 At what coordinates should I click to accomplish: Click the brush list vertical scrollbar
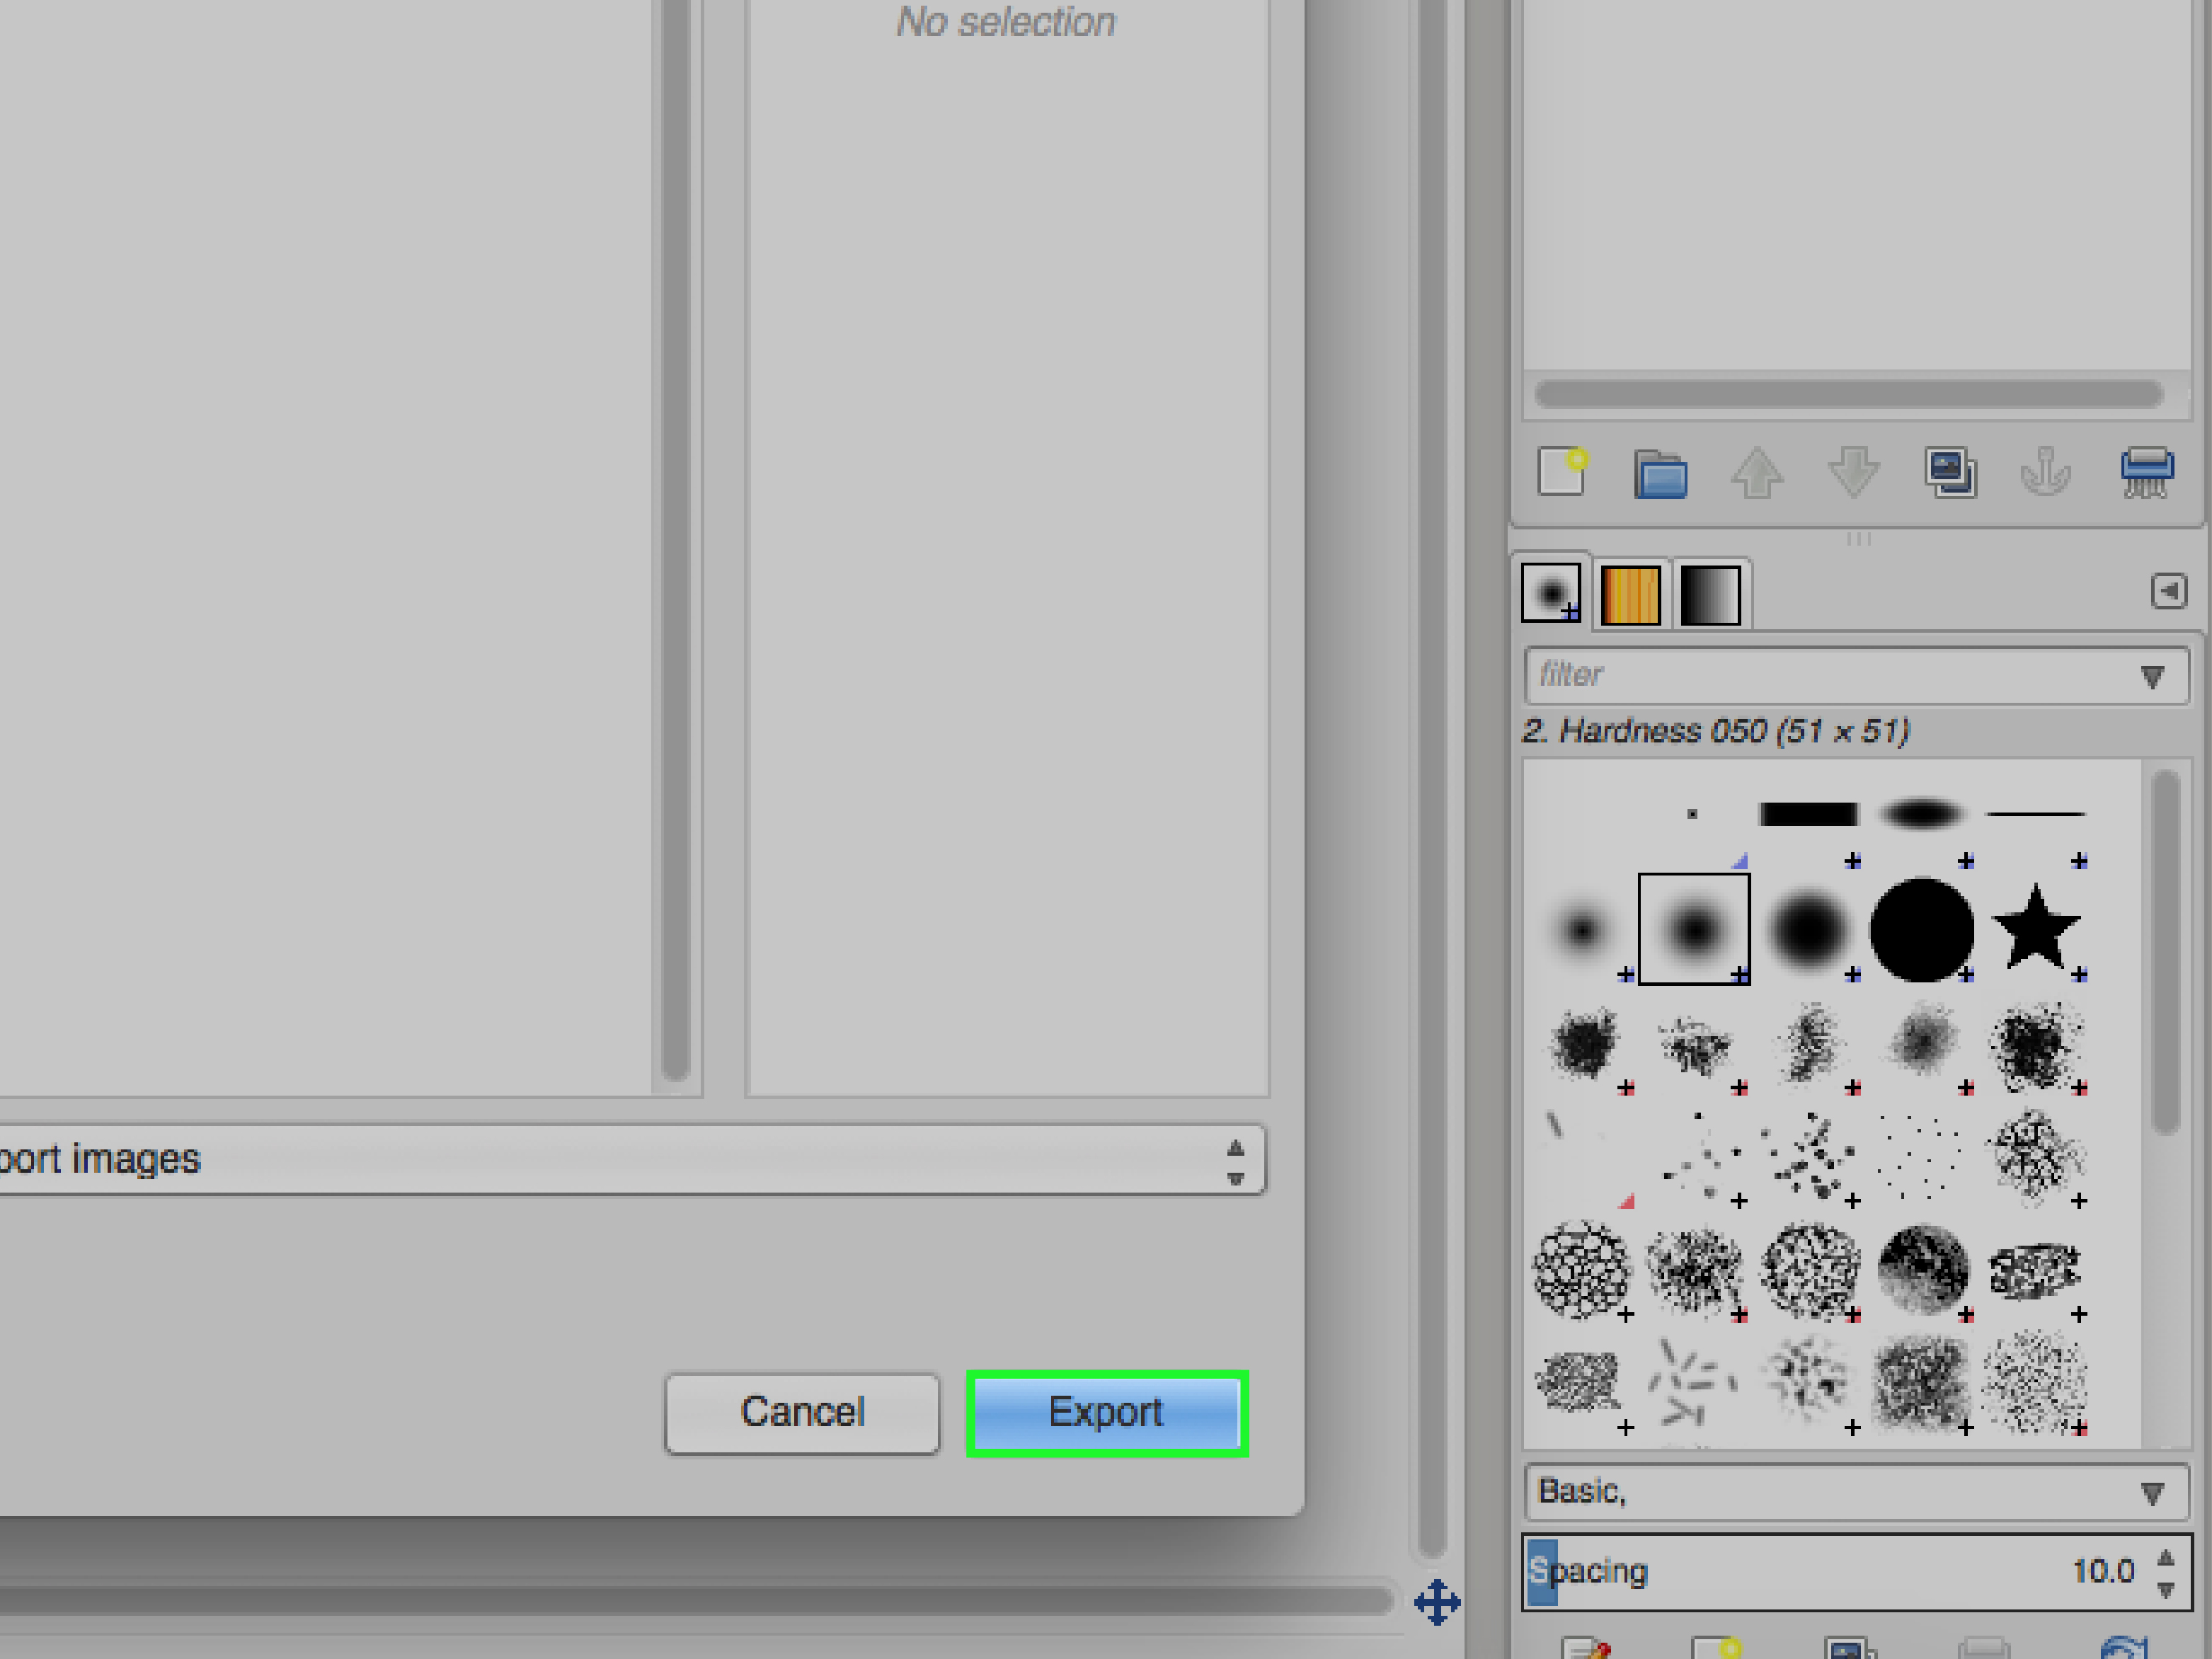tap(2165, 952)
